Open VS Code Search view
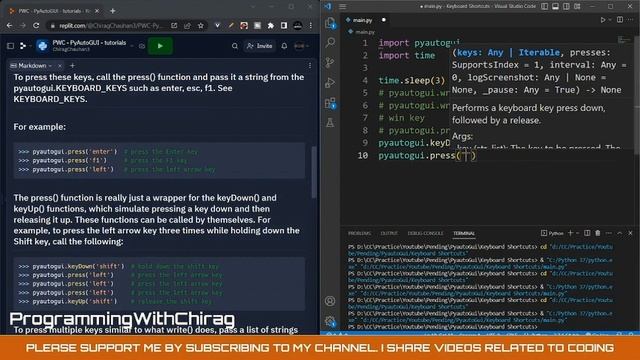The width and height of the screenshot is (640, 360). click(330, 42)
